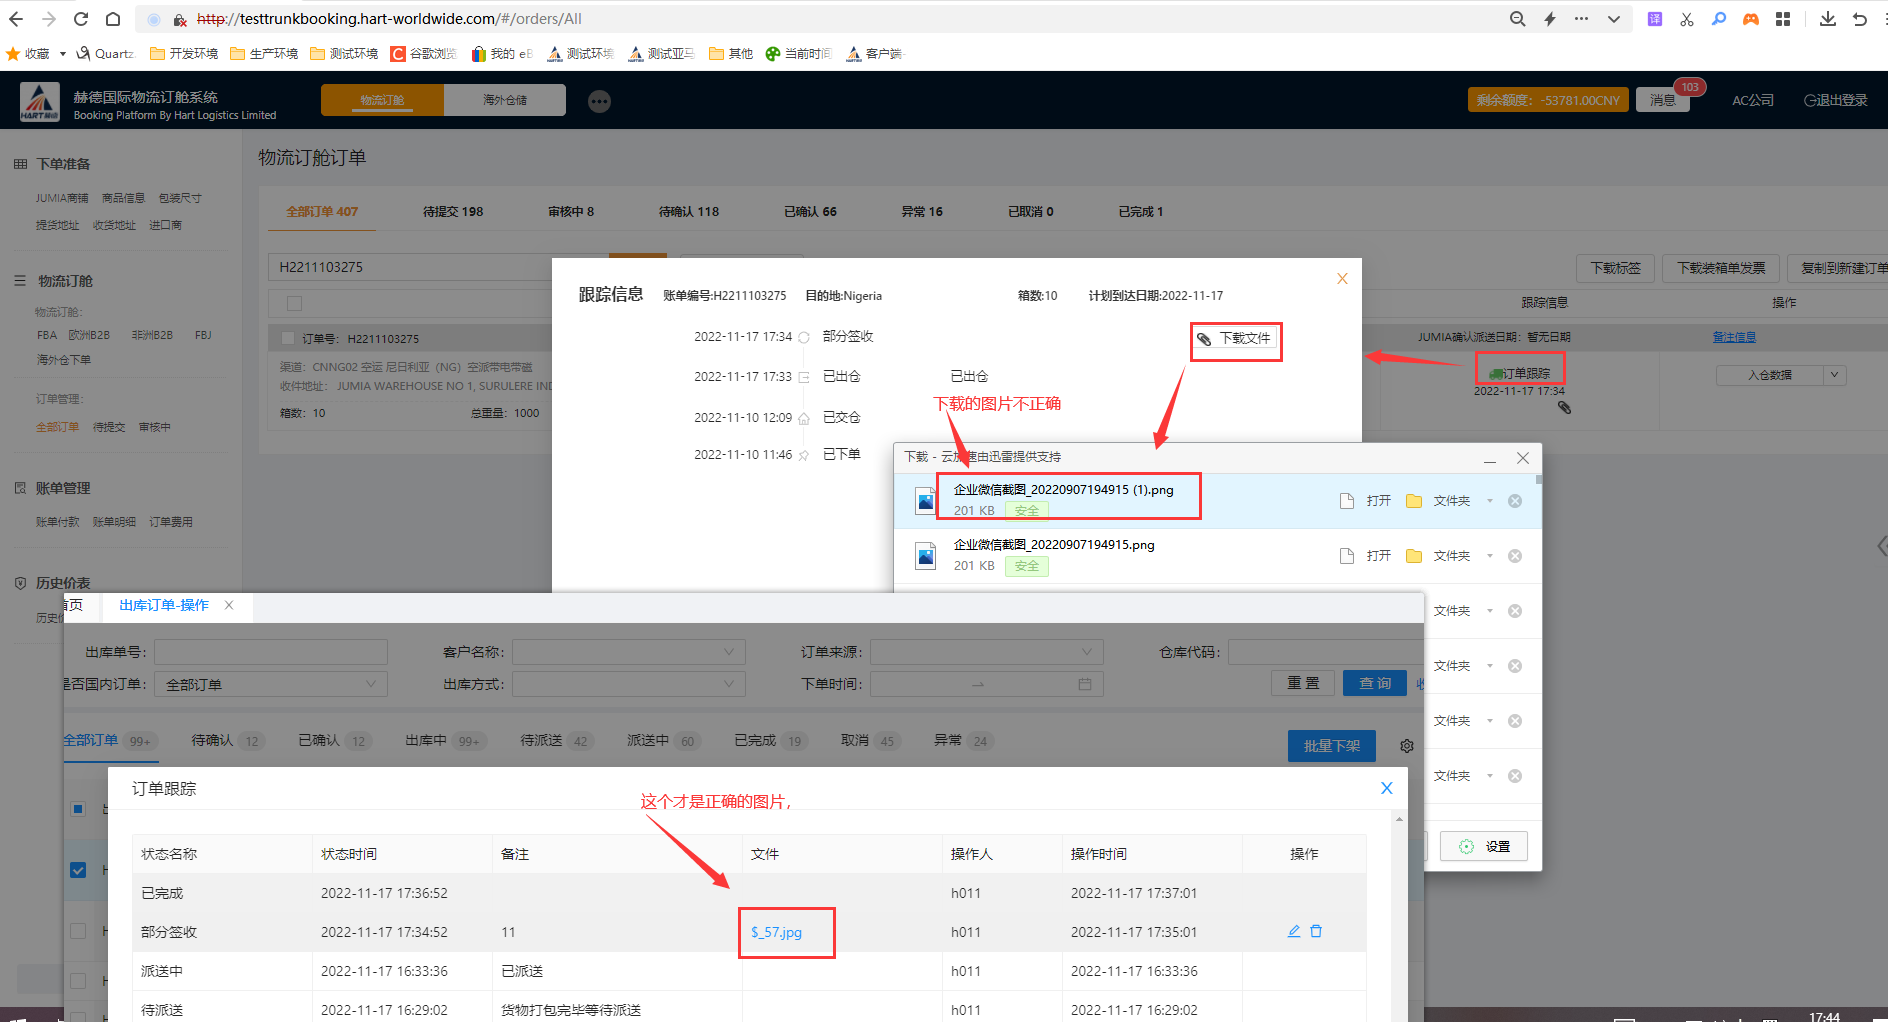The height and width of the screenshot is (1022, 1888).
Task: Click the browser translate extension icon
Action: click(1655, 19)
